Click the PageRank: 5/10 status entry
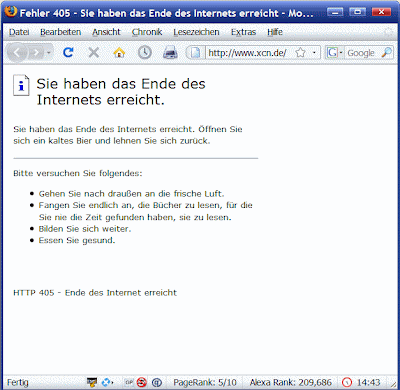Screen dimensions: 400x390 click(205, 382)
